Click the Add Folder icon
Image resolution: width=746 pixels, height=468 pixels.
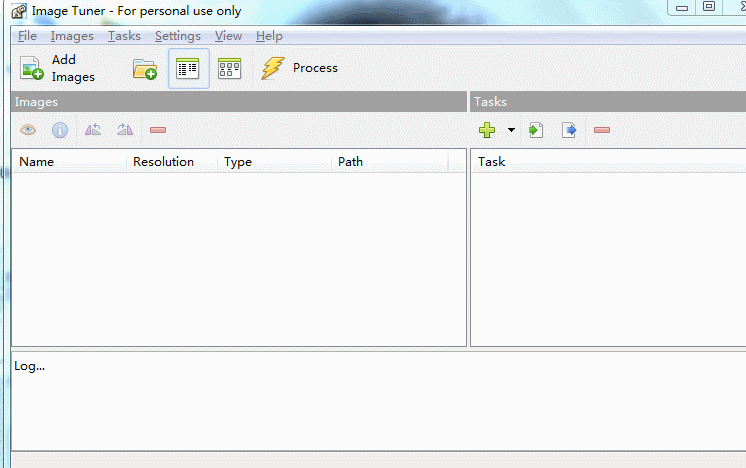pos(145,69)
